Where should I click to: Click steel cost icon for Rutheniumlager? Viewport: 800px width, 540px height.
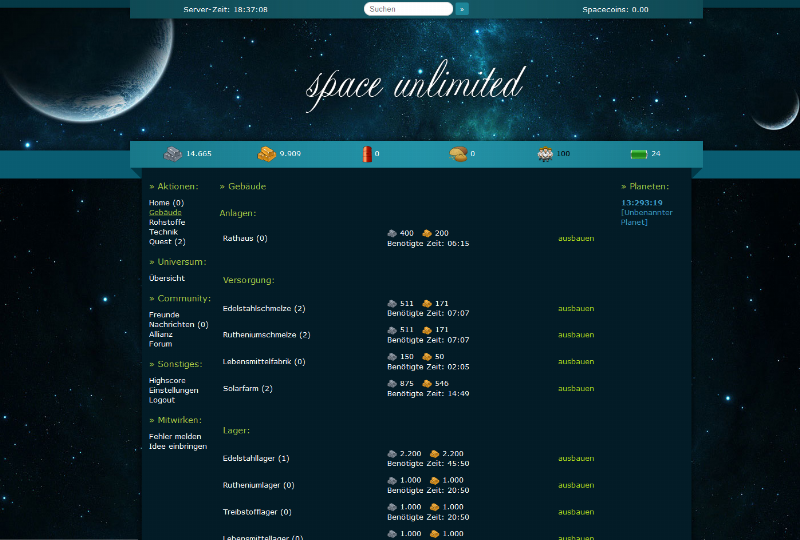point(392,480)
